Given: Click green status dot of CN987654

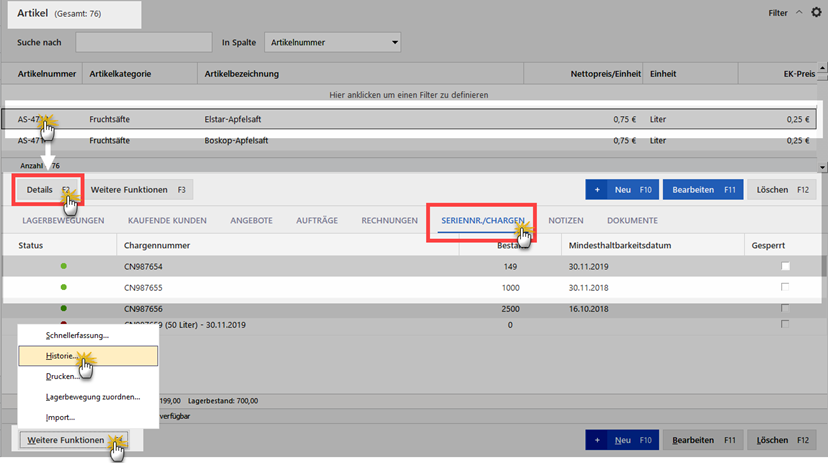Looking at the screenshot, I should pyautogui.click(x=63, y=266).
